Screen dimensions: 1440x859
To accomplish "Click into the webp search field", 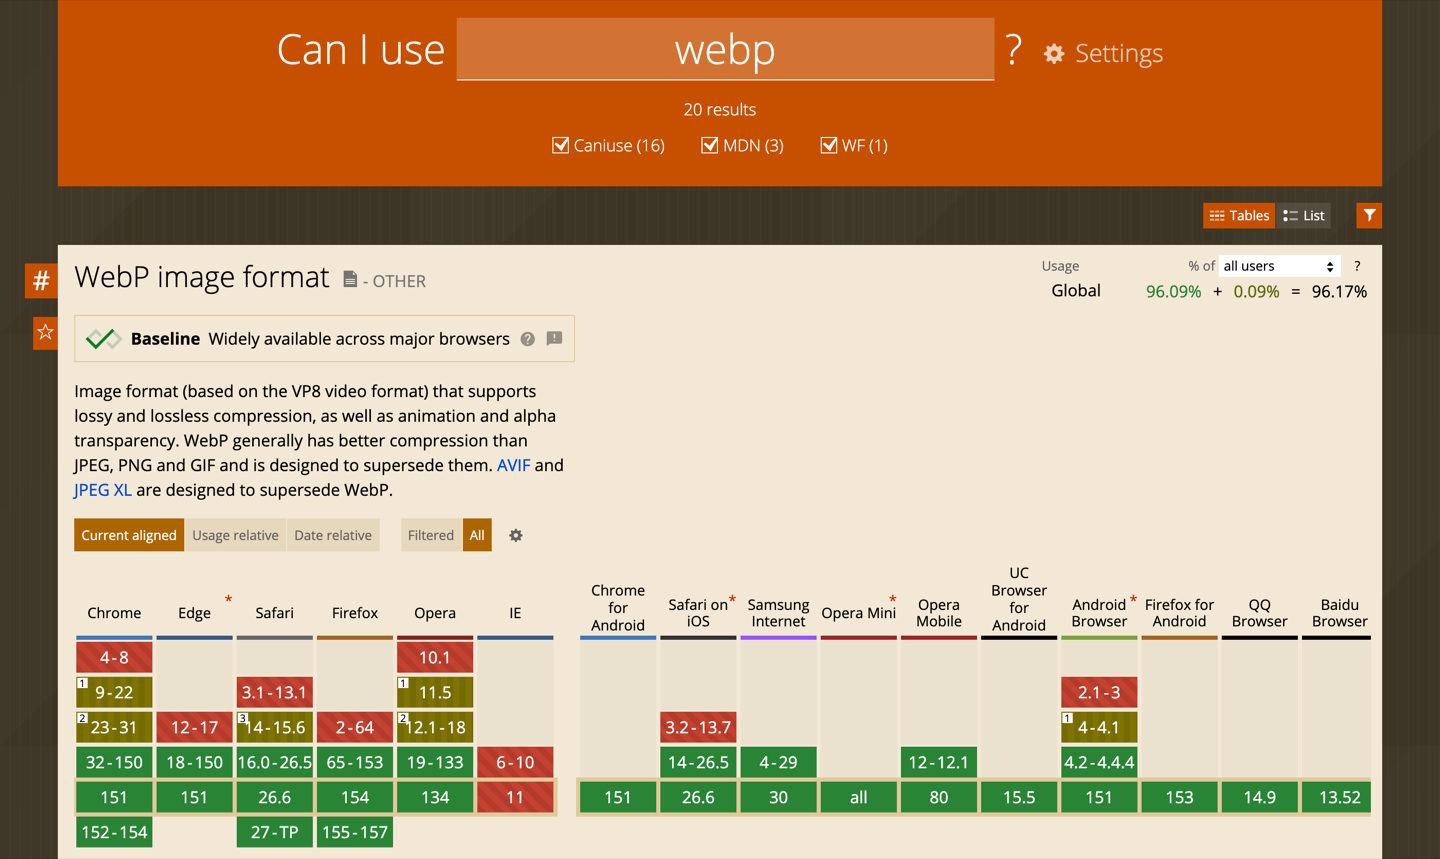I will pos(725,49).
